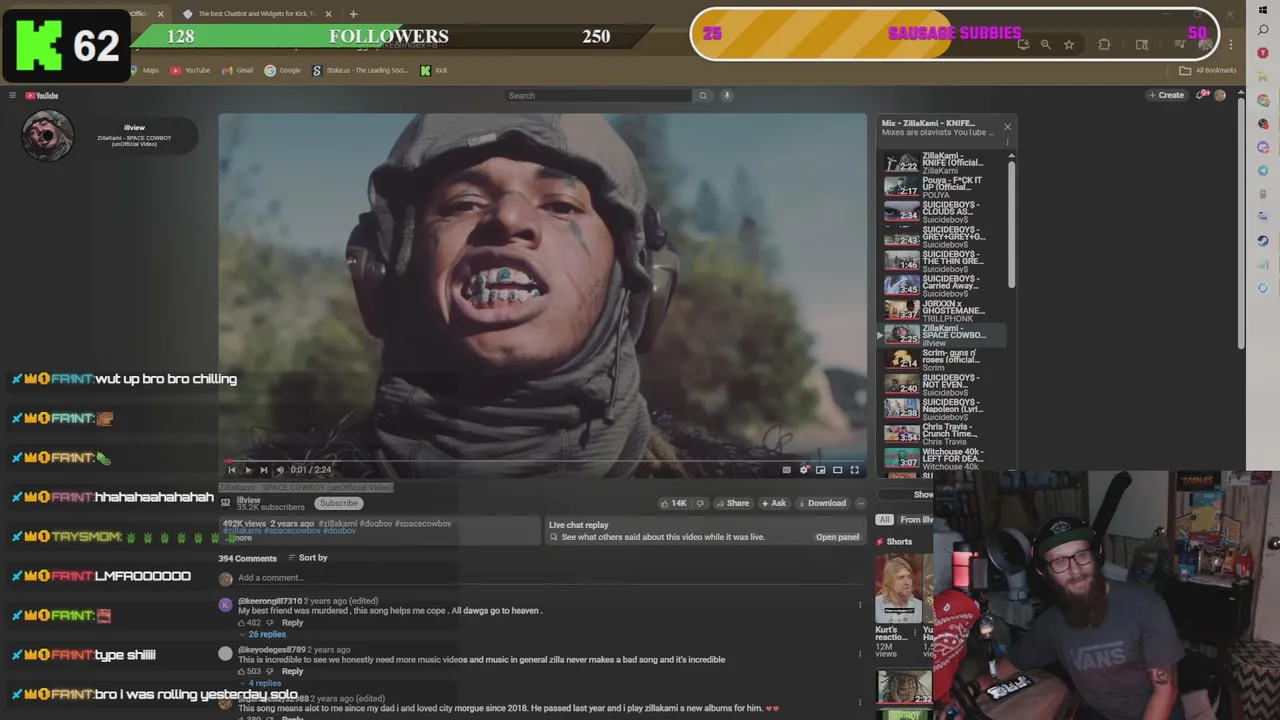Dislike the video with thumbs down
Image resolution: width=1280 pixels, height=720 pixels.
pyautogui.click(x=700, y=503)
